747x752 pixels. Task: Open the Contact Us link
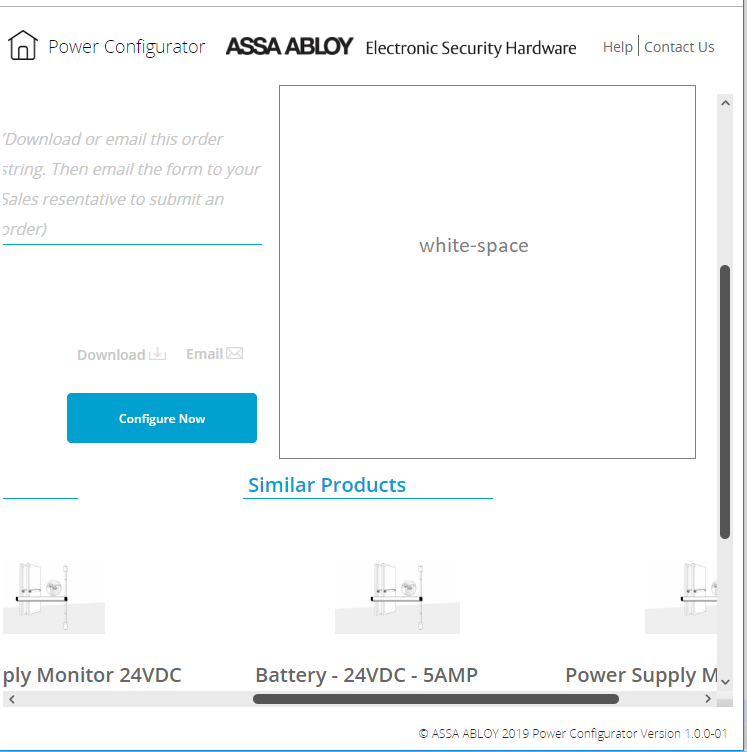coord(679,47)
